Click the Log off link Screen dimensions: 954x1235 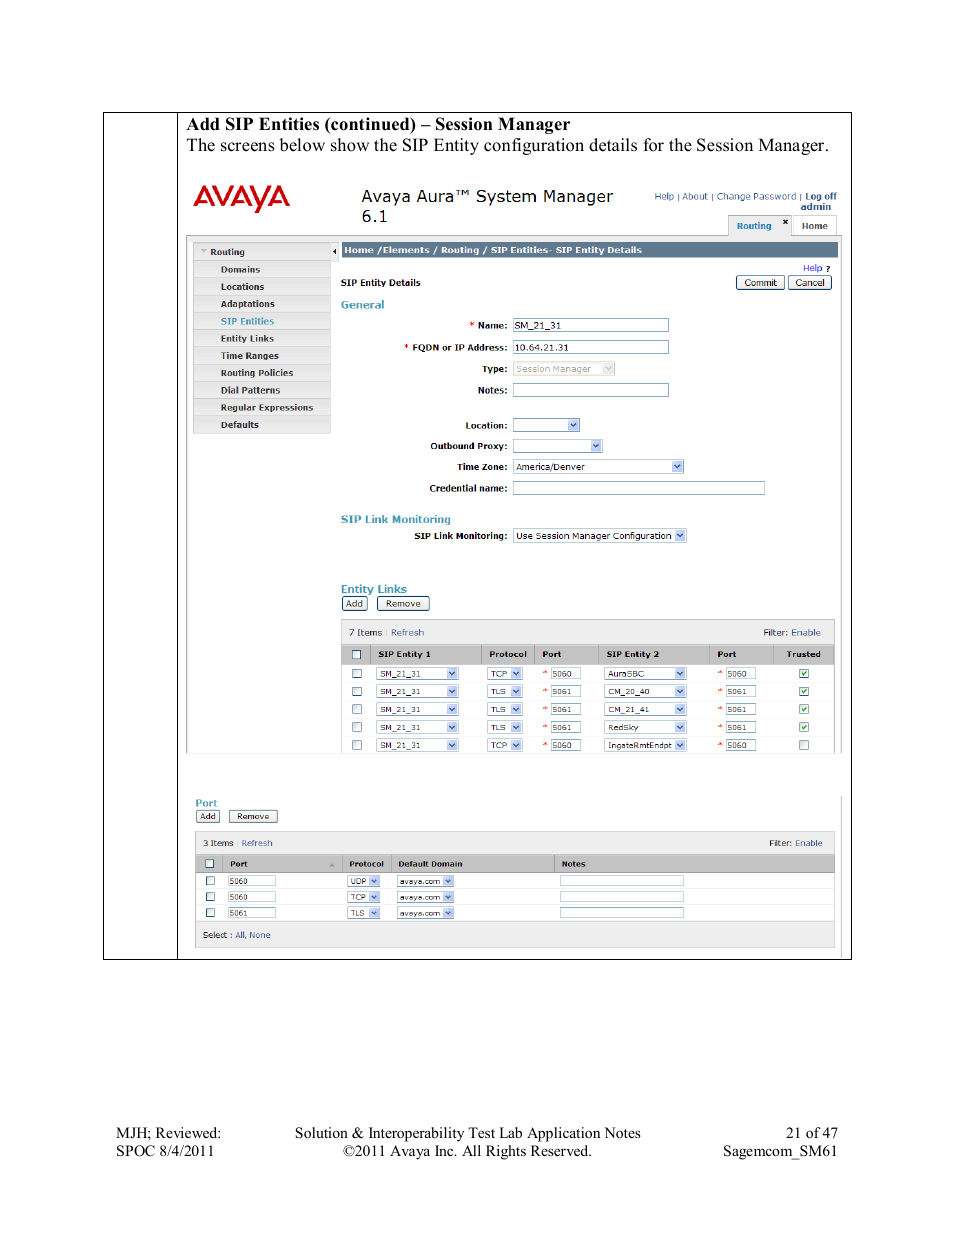[x=821, y=197]
